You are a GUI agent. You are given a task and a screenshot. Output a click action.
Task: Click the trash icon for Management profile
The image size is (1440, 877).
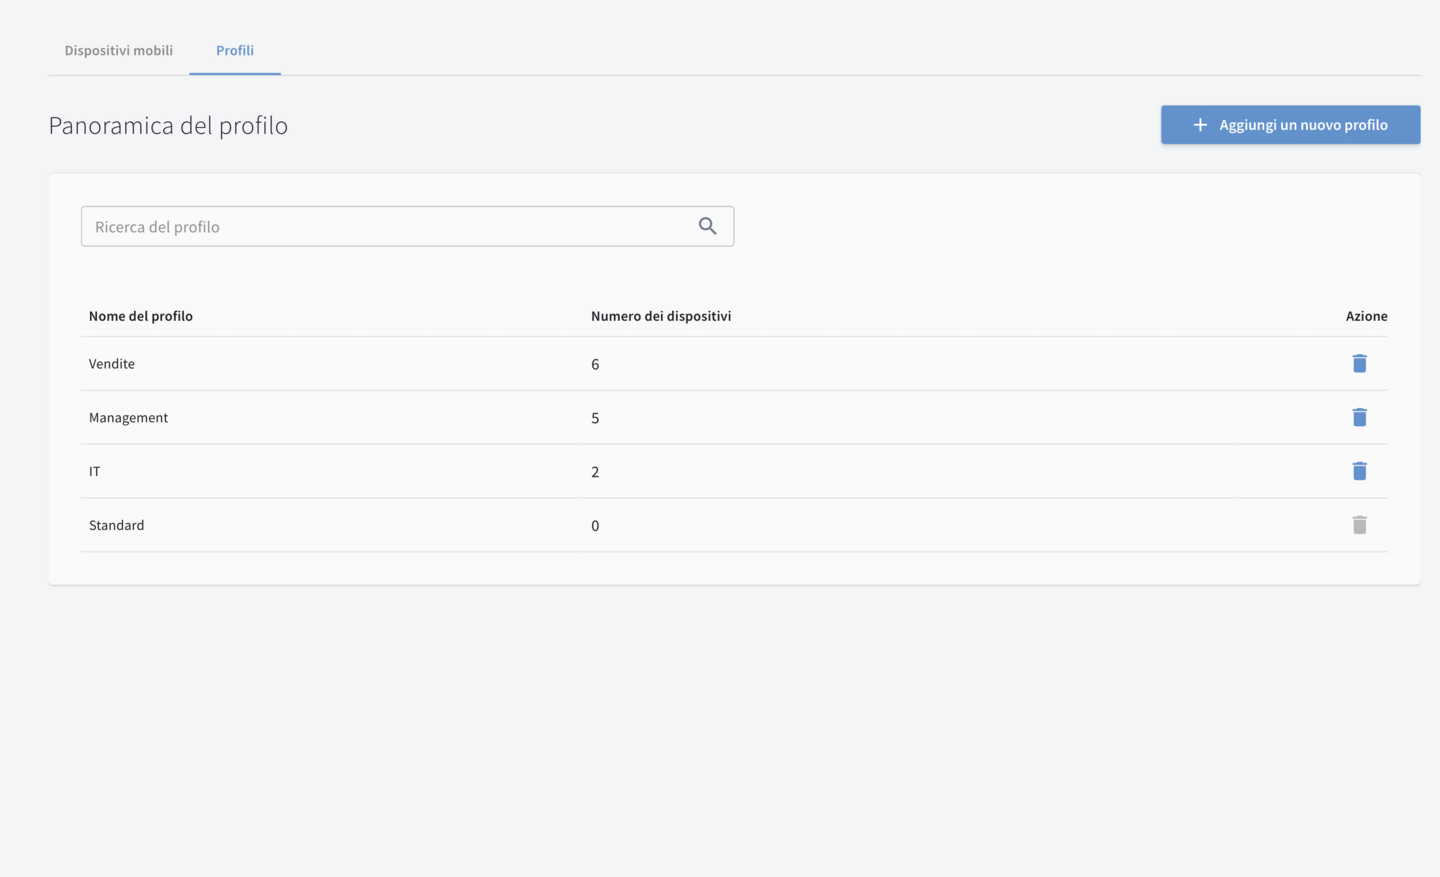1359,417
